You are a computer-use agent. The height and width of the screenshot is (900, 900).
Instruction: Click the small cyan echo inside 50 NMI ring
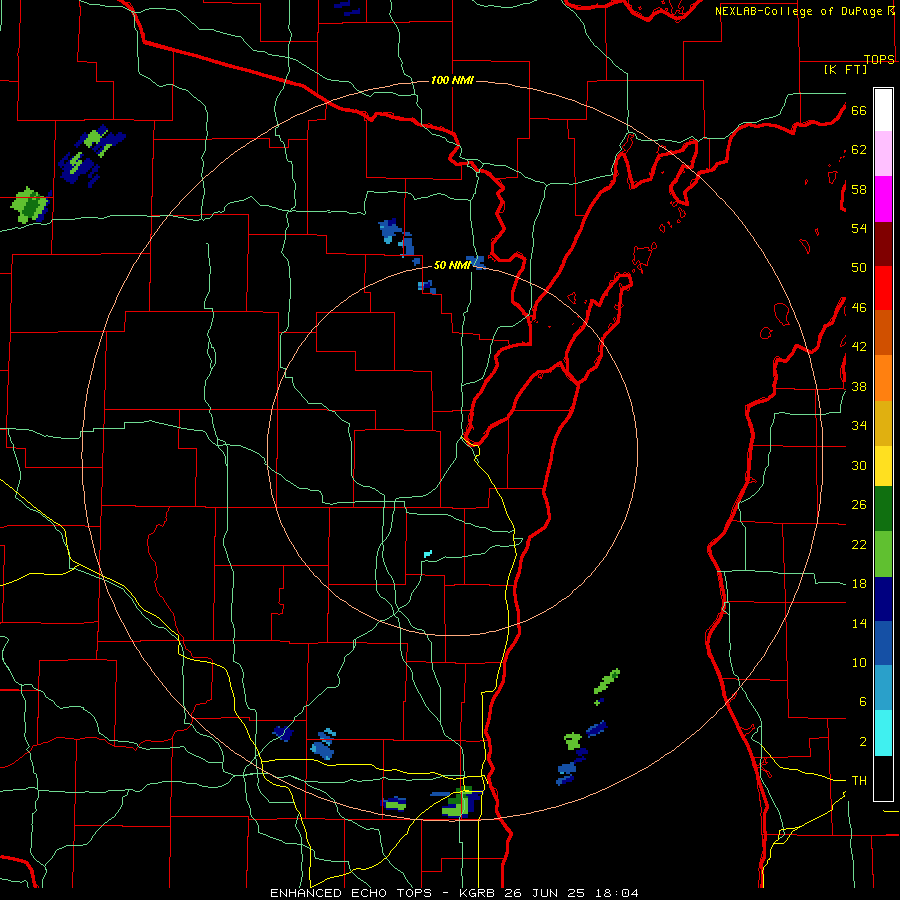coord(428,554)
